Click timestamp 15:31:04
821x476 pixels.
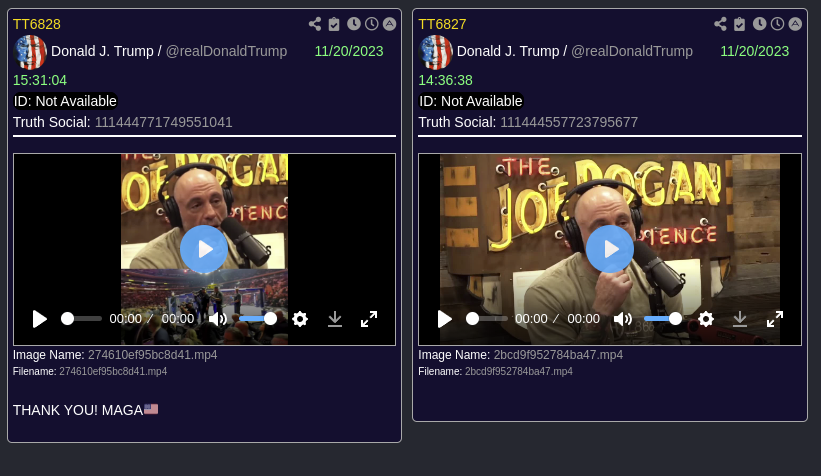pyautogui.click(x=40, y=80)
